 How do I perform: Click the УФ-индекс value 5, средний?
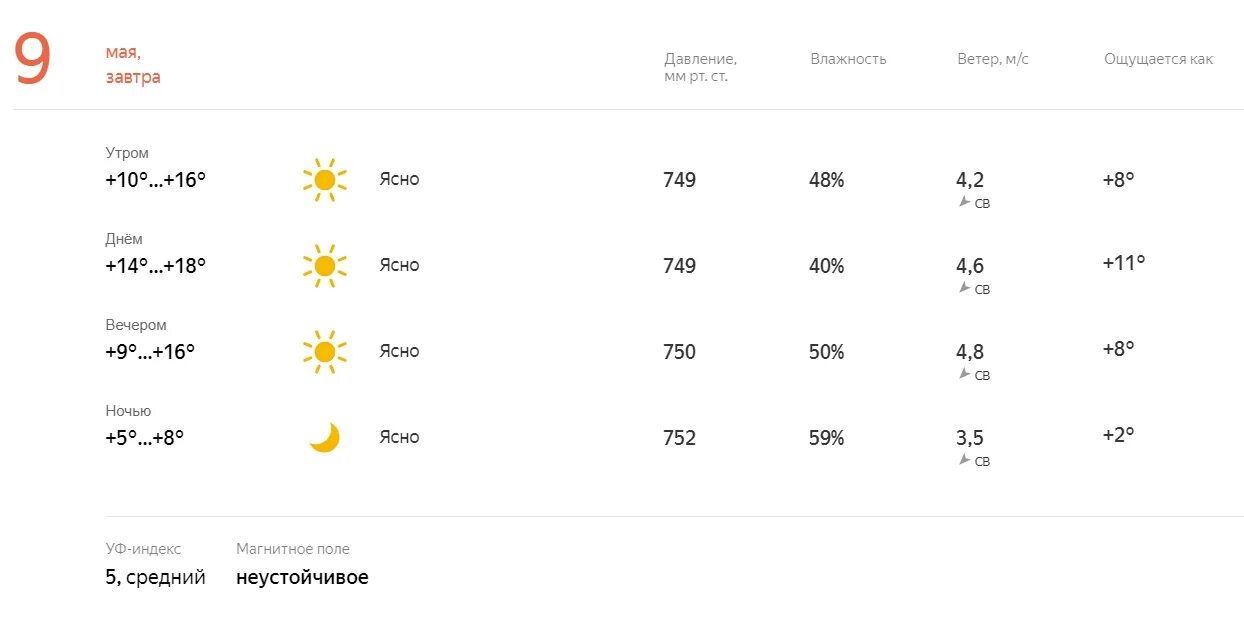[x=155, y=578]
